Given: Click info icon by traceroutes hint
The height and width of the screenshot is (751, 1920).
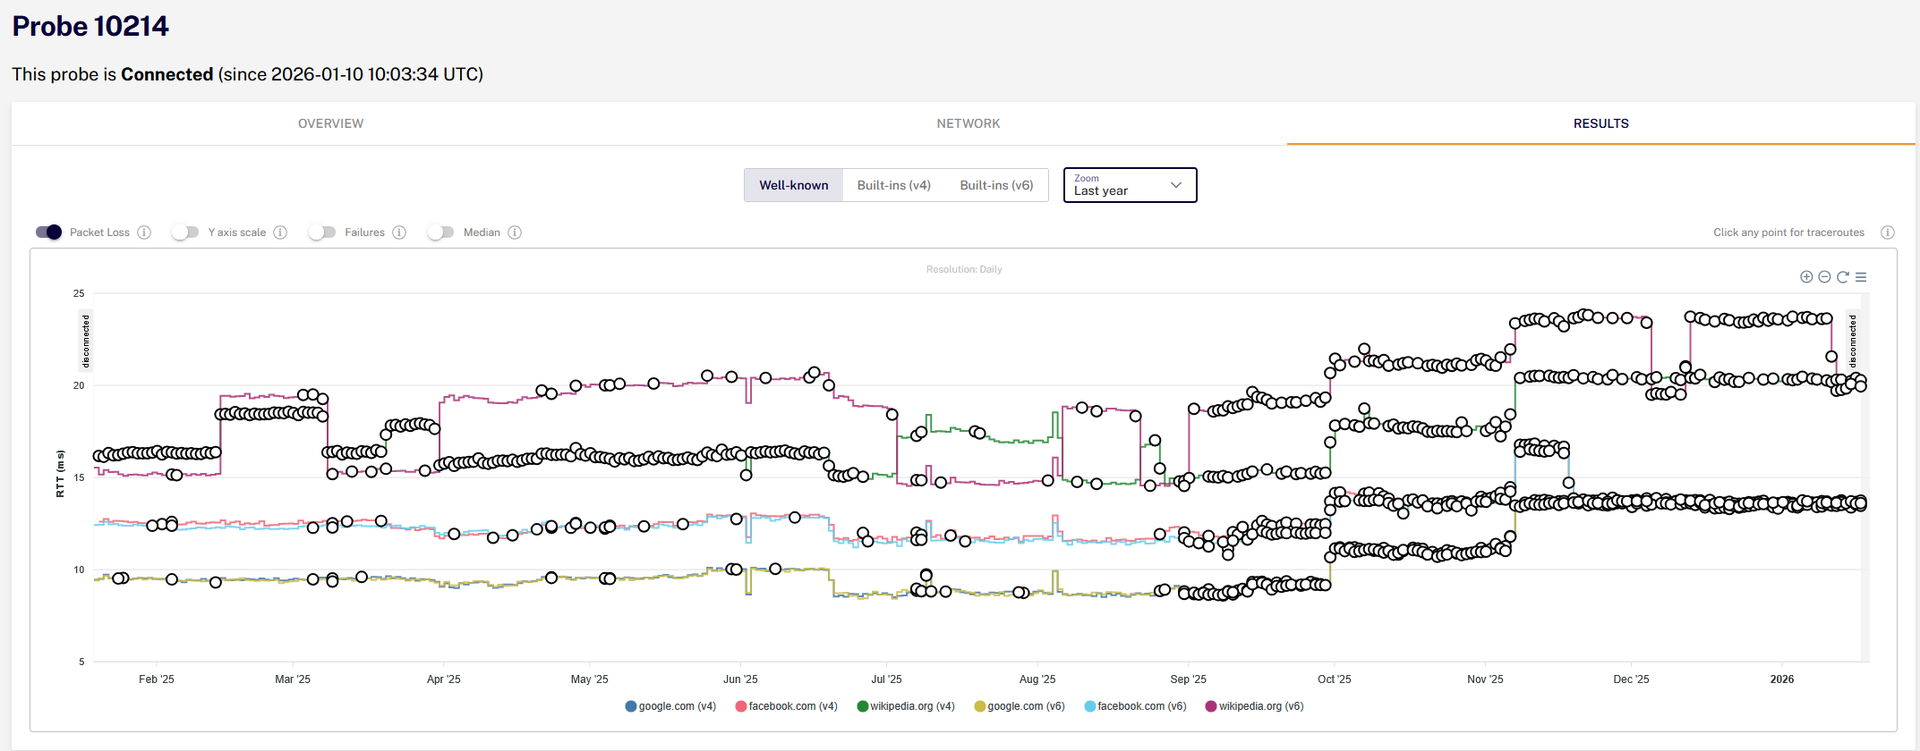Looking at the screenshot, I should coord(1887,232).
